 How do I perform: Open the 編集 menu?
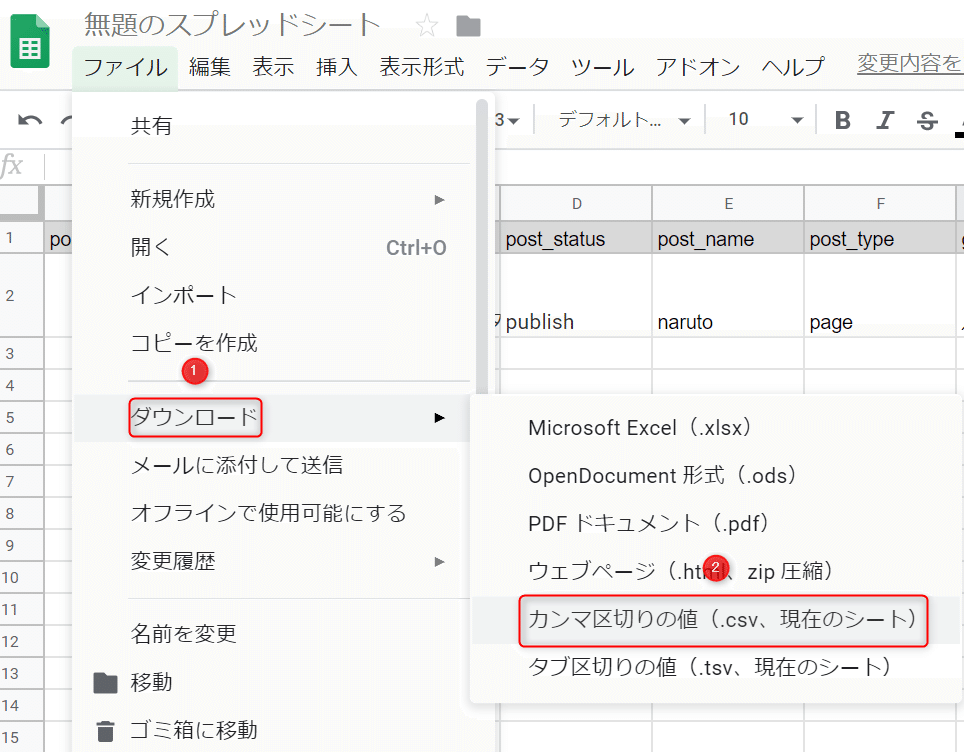pos(210,67)
